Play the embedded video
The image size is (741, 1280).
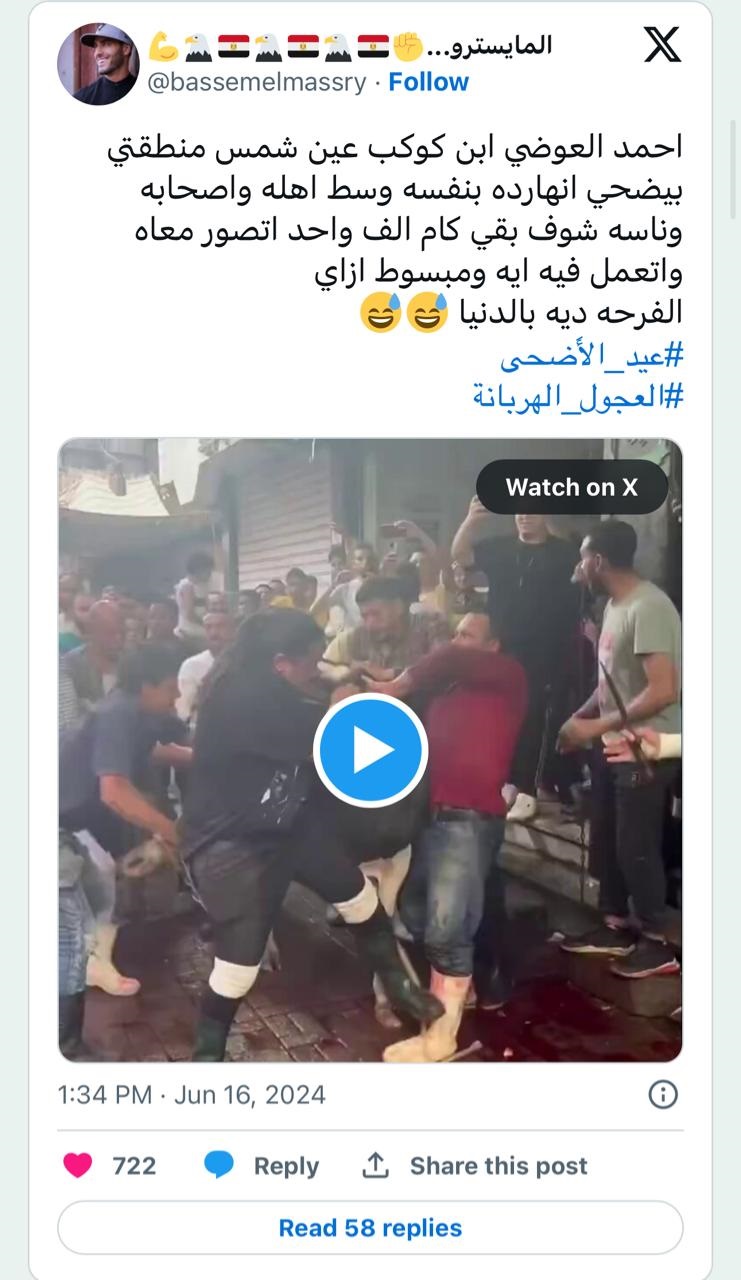(x=371, y=749)
